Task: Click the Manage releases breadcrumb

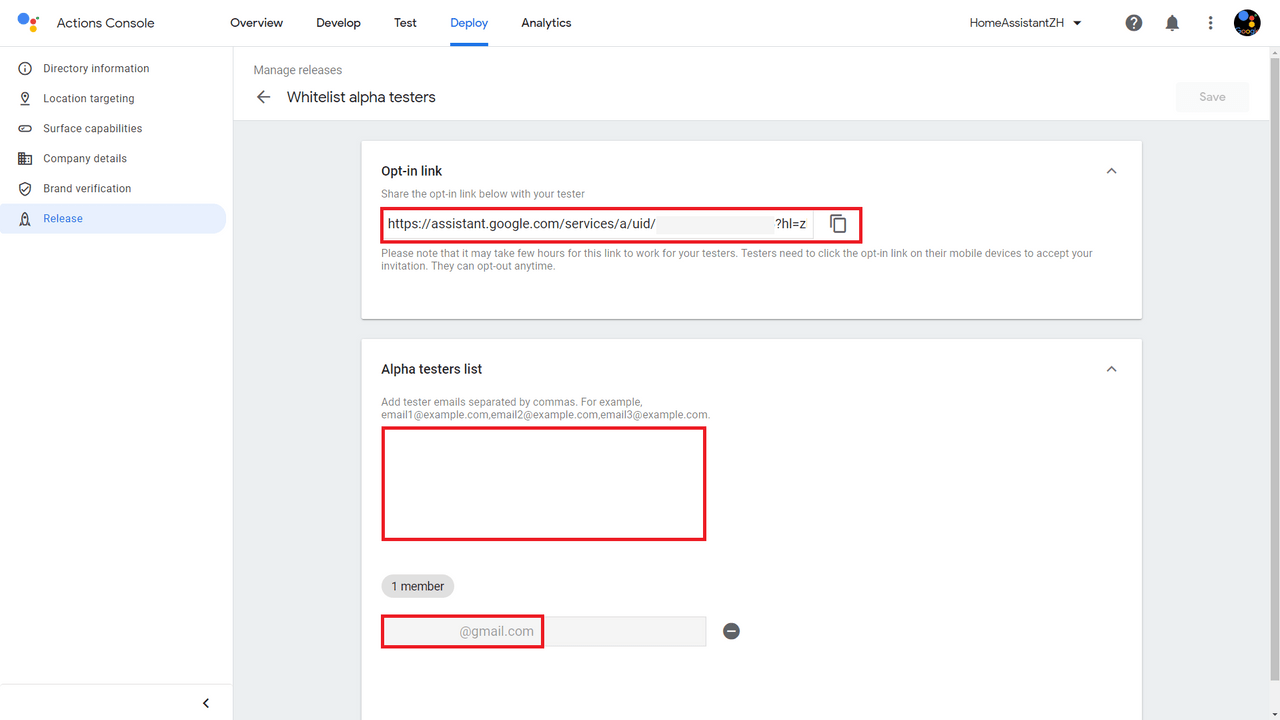Action: [298, 70]
